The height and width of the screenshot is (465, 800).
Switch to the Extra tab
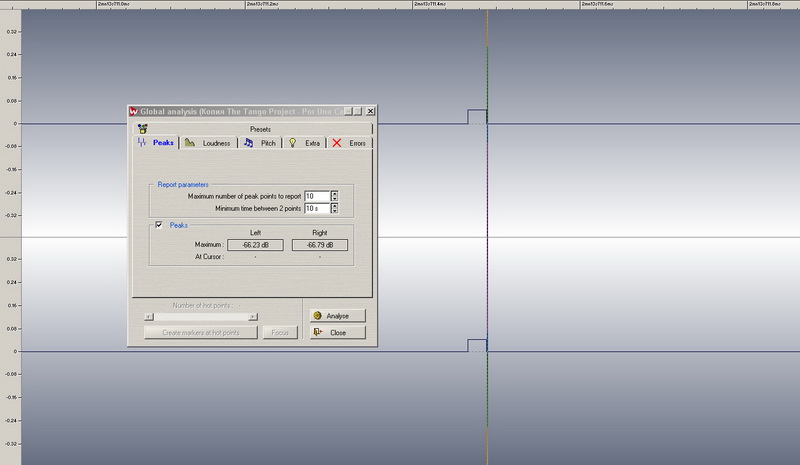point(305,143)
